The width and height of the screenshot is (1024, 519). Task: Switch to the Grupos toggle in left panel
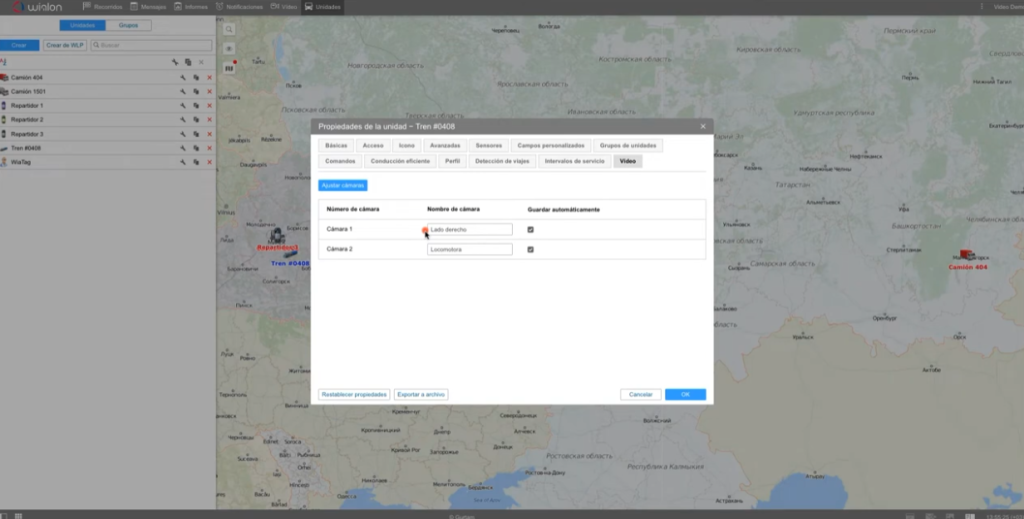[128, 25]
